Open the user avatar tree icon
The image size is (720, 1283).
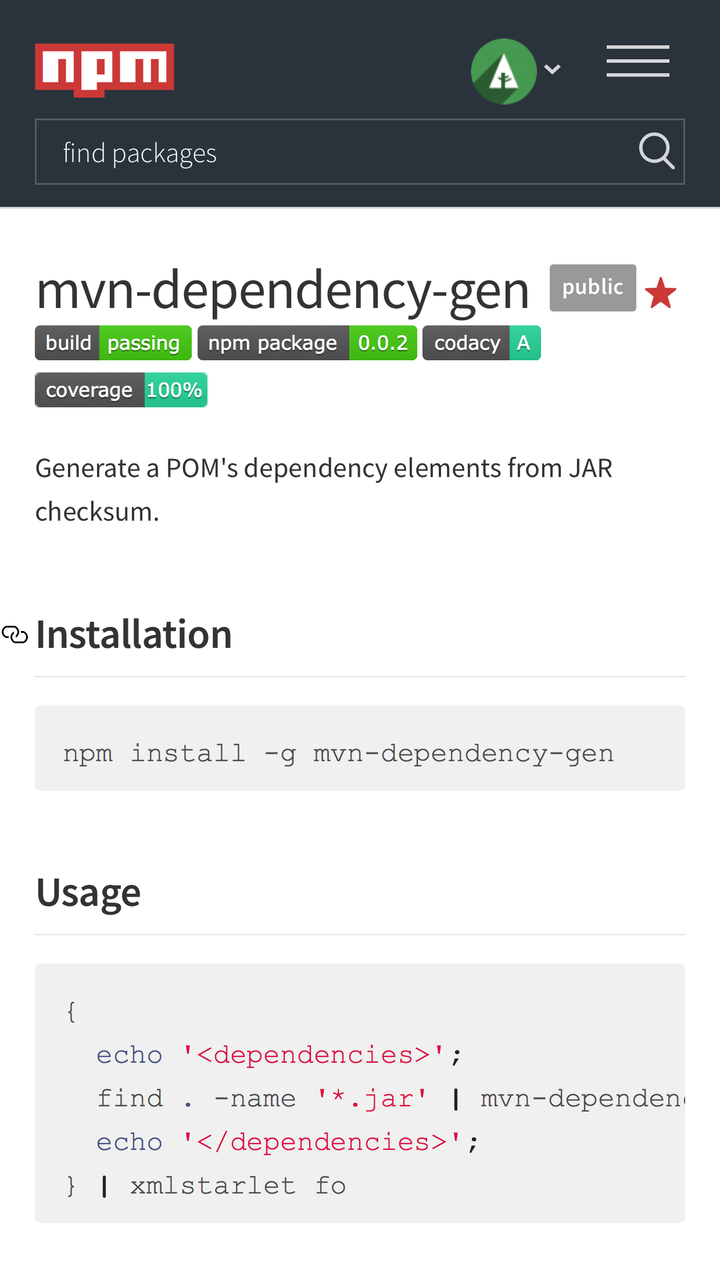tap(504, 71)
